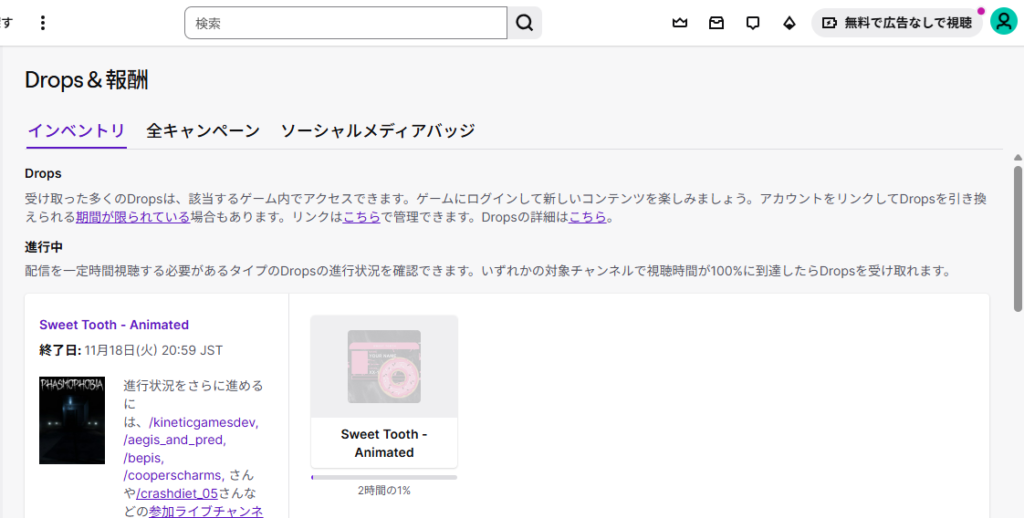Open the notifications inbox icon
1024x518 pixels.
pos(716,23)
